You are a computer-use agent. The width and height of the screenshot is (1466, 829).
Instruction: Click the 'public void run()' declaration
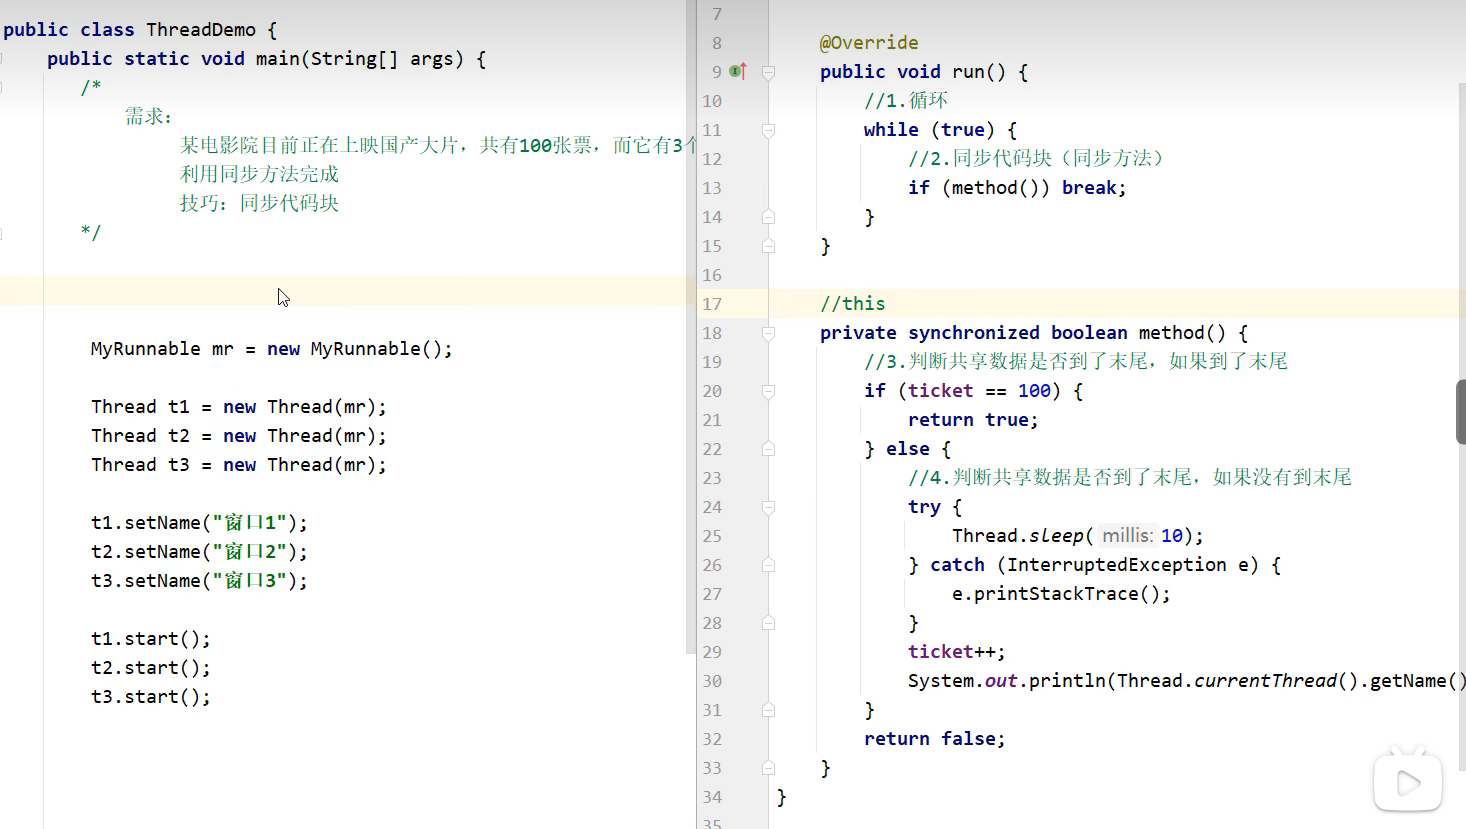[x=923, y=72]
